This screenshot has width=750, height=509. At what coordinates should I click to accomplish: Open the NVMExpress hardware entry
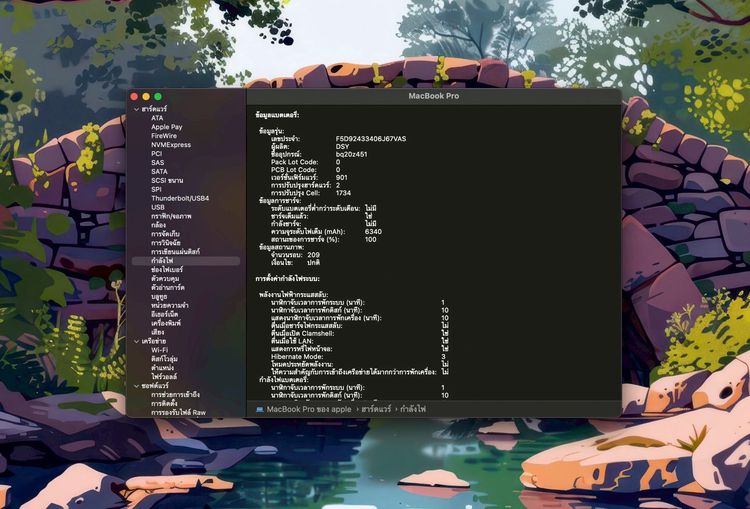click(x=171, y=144)
